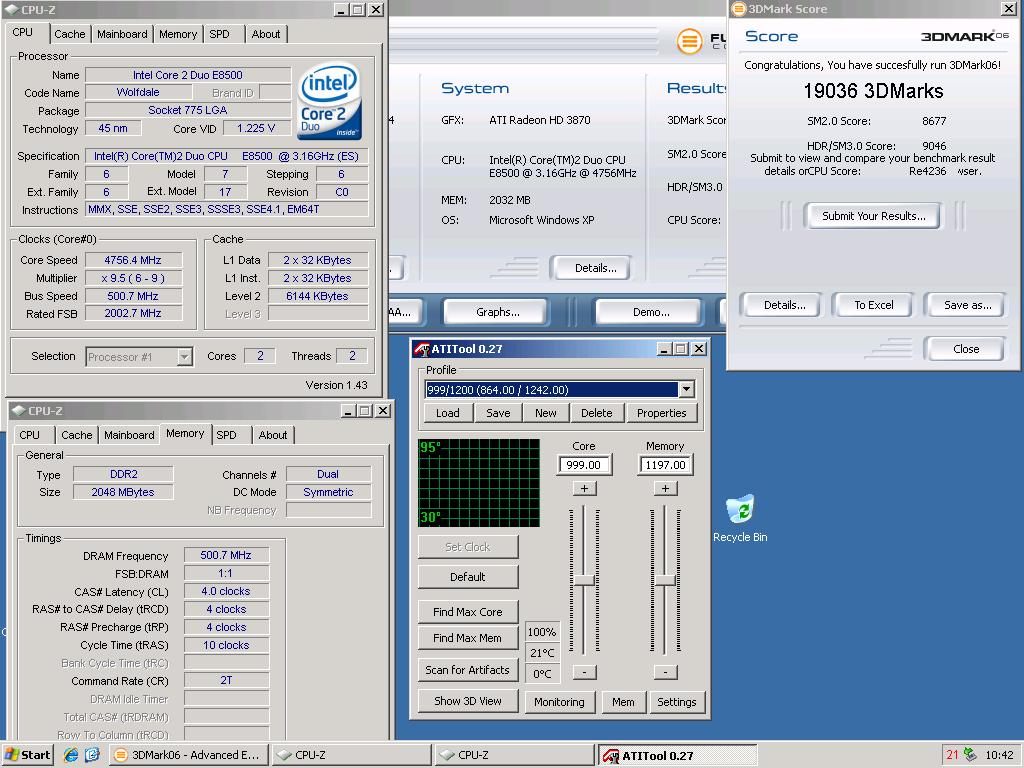Open About tab in top CPU-Z window
This screenshot has width=1024, height=768.
click(x=266, y=34)
